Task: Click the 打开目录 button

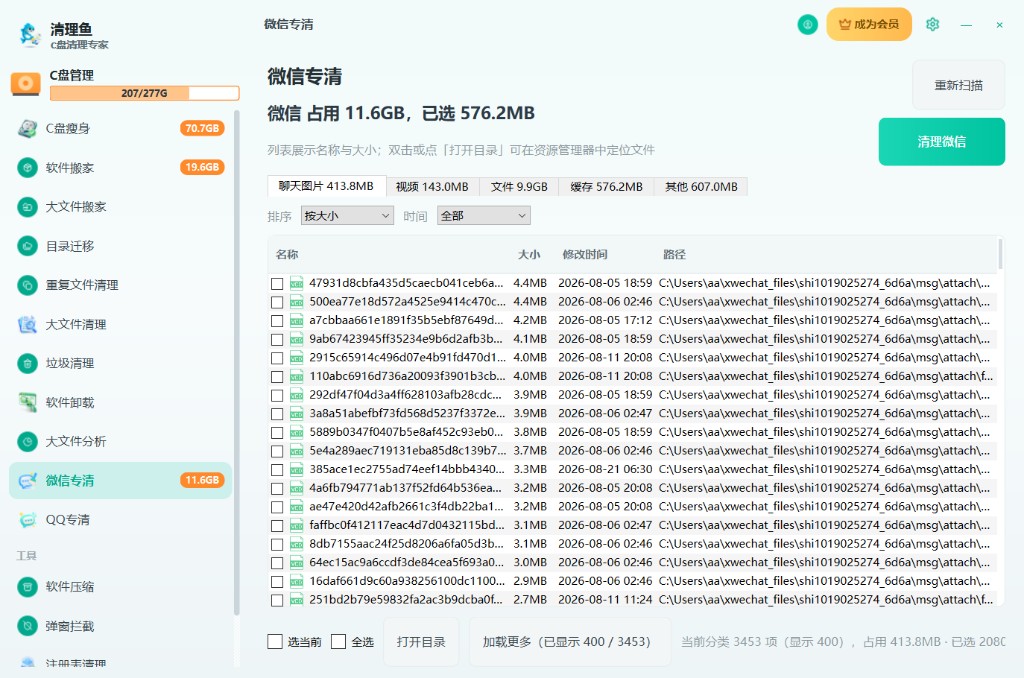Action: 421,642
